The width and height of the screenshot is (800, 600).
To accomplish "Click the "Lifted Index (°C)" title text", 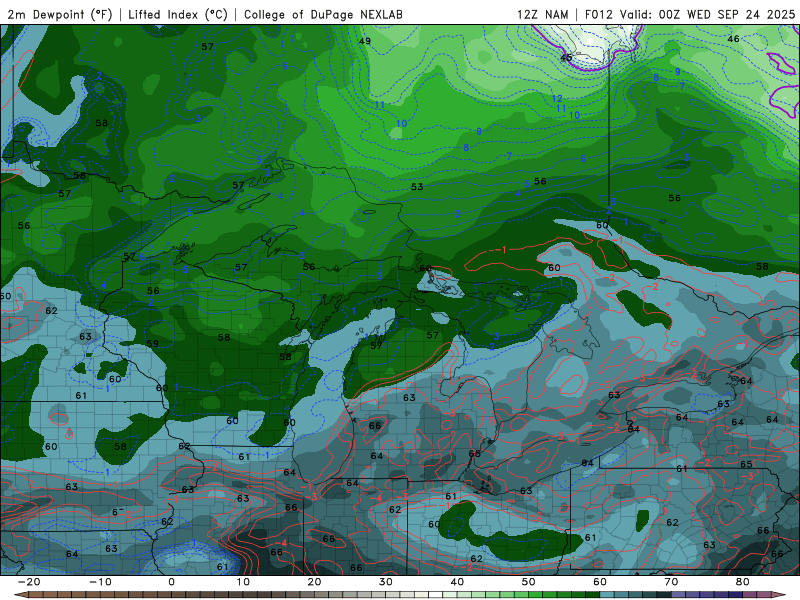I will (x=178, y=14).
